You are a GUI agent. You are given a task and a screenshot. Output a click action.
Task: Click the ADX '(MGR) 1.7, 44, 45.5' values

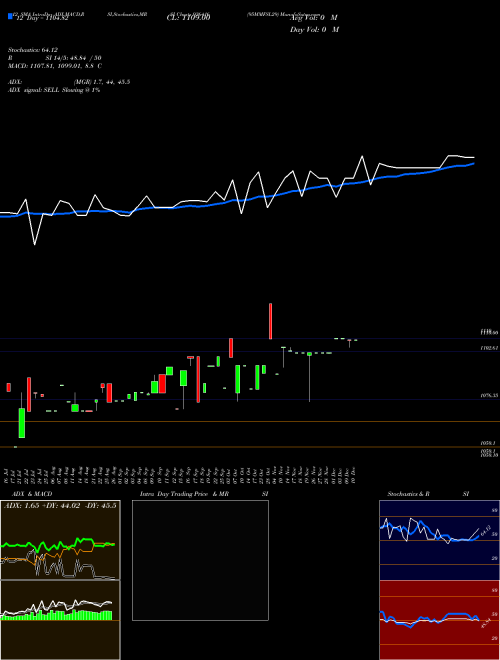click(101, 82)
